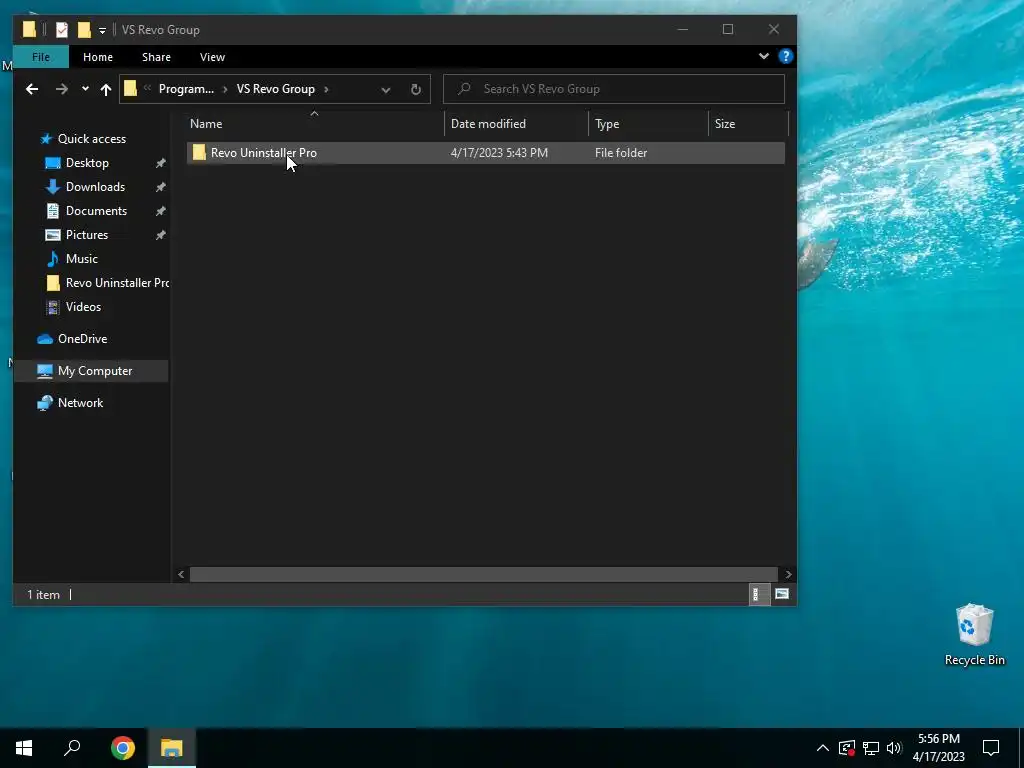1024x768 pixels.
Task: Unpin Documents using its pin icon
Action: coord(160,212)
